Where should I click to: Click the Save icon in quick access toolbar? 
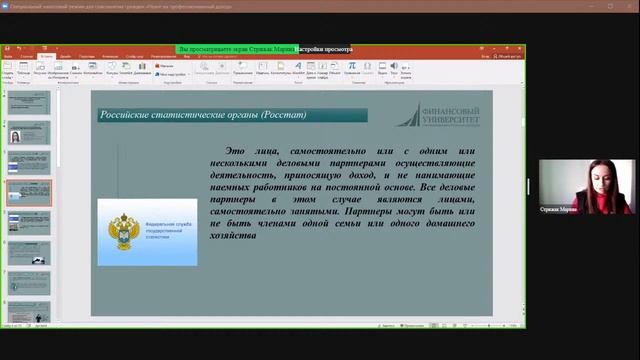click(7, 49)
